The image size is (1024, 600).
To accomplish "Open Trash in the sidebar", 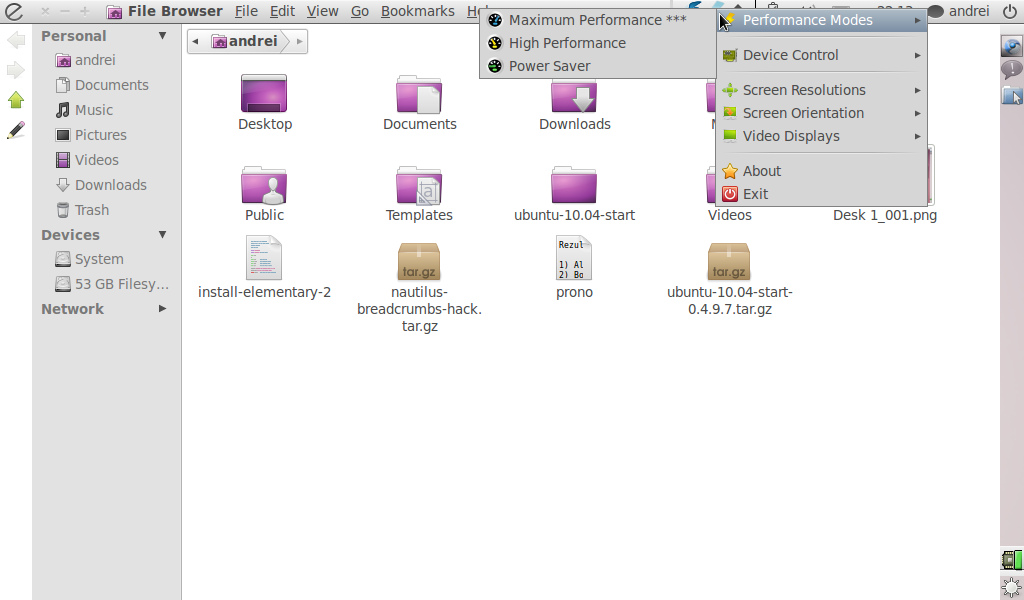I will tap(91, 210).
